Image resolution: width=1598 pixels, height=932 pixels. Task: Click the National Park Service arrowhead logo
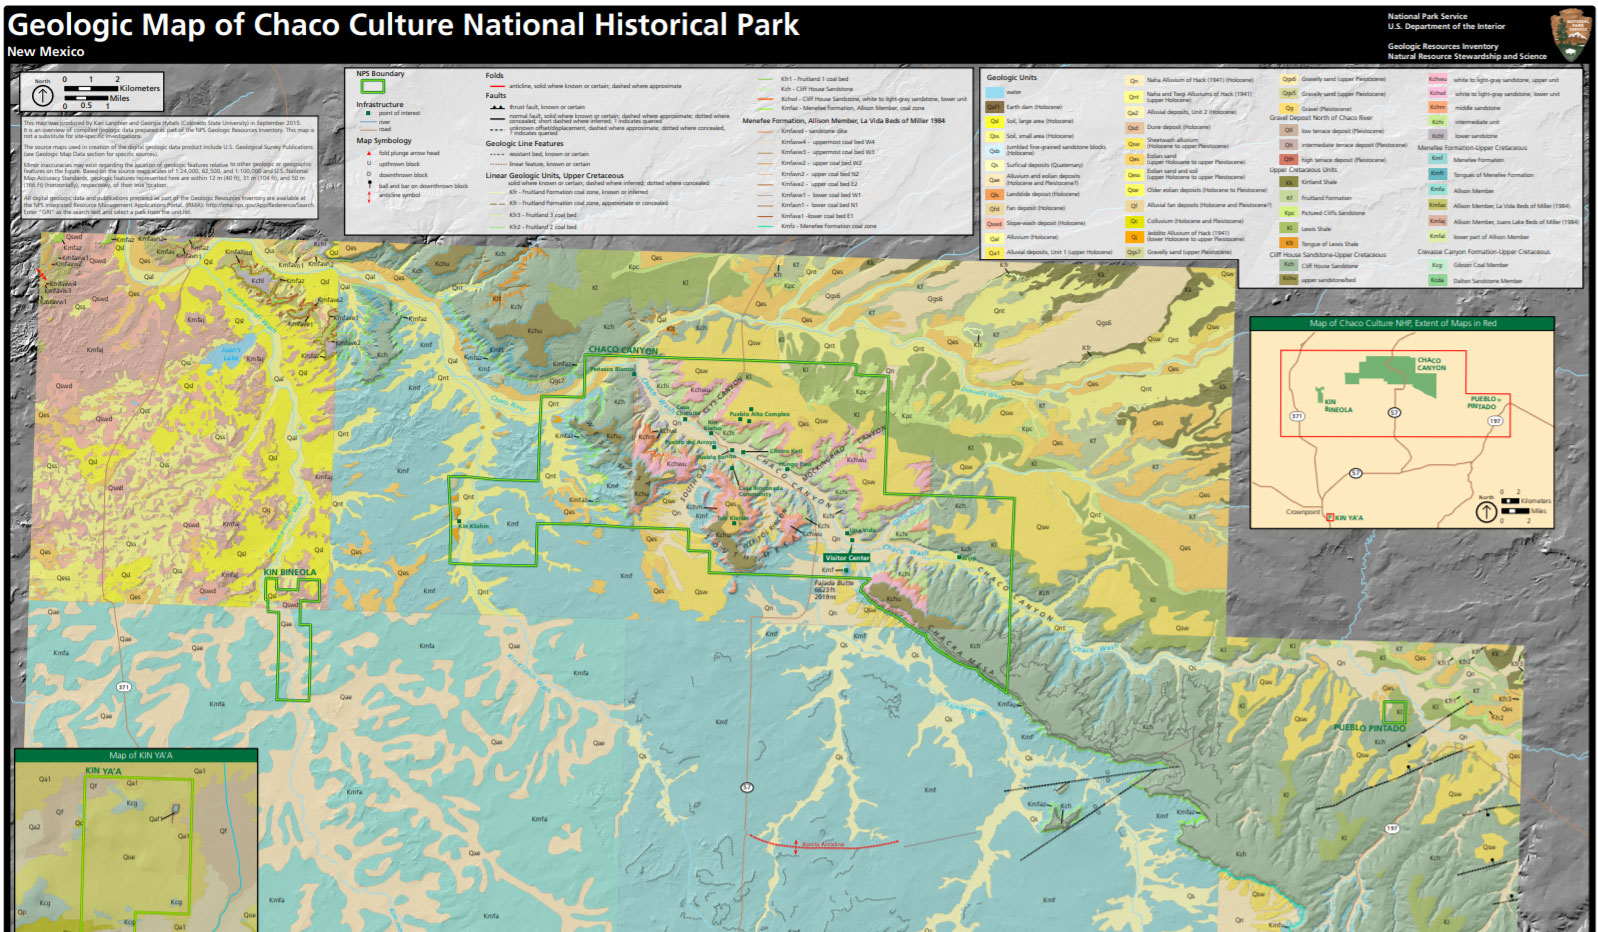pos(1570,35)
